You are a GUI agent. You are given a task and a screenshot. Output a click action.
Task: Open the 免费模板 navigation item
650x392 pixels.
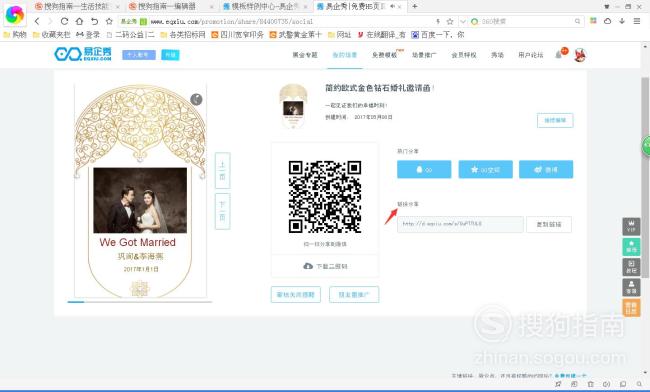point(384,55)
